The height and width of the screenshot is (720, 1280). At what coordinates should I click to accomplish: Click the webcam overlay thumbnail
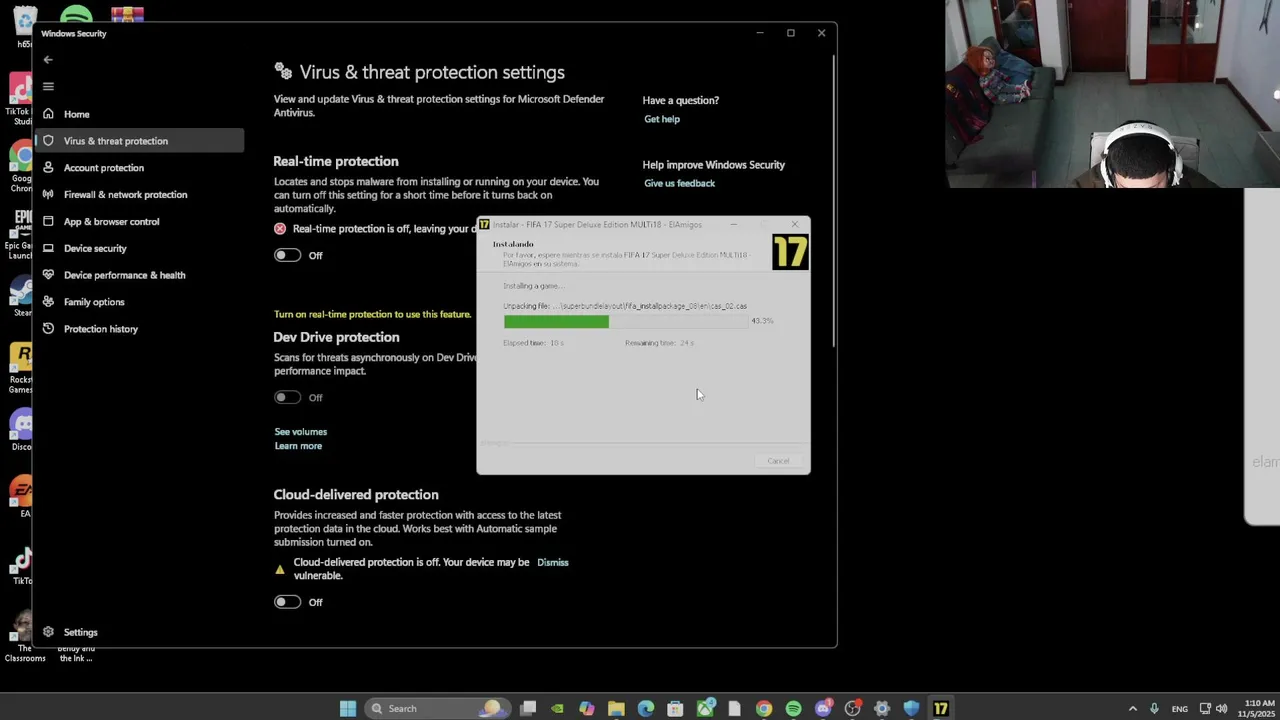coord(1112,94)
